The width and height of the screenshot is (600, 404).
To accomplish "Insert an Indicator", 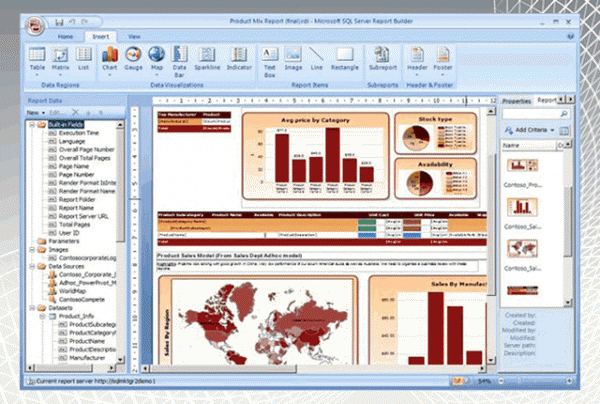I will click(239, 59).
